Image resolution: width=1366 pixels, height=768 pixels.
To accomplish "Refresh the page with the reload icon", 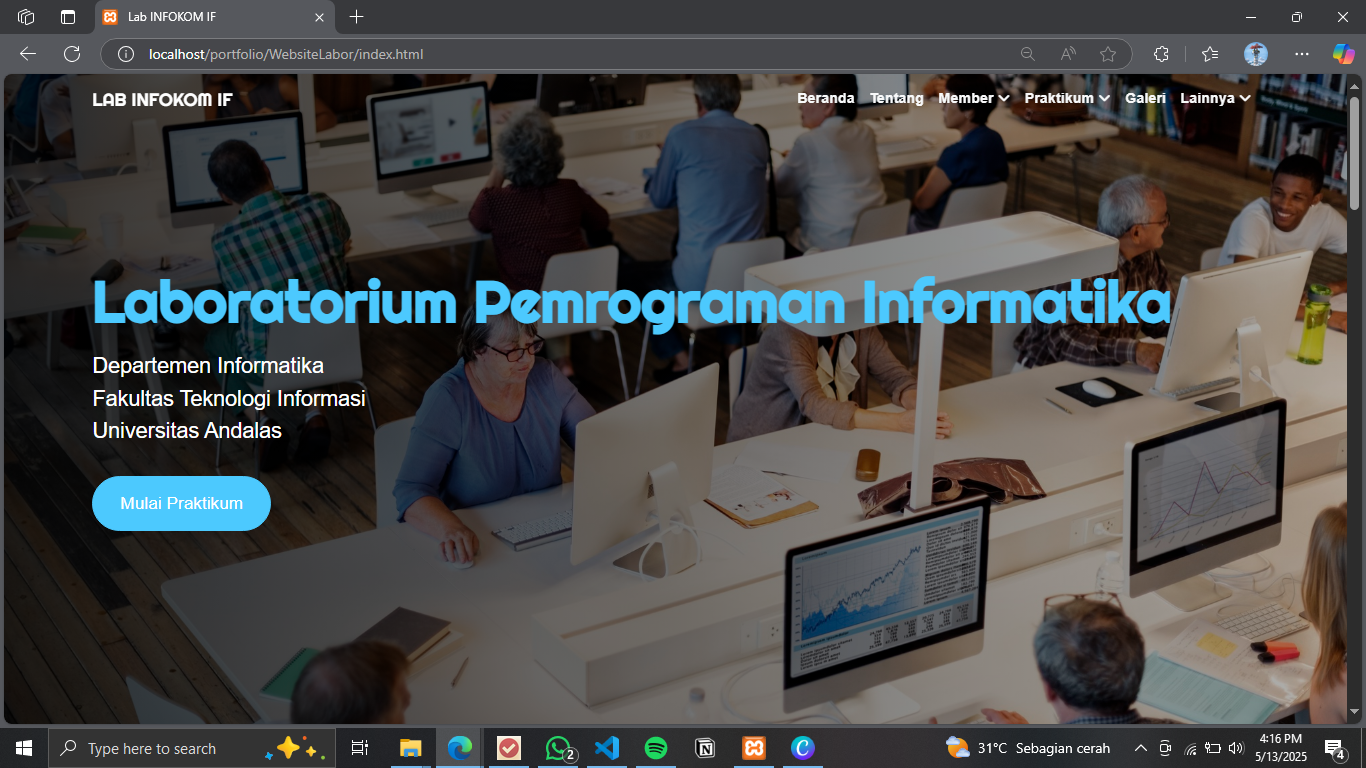I will tap(72, 54).
